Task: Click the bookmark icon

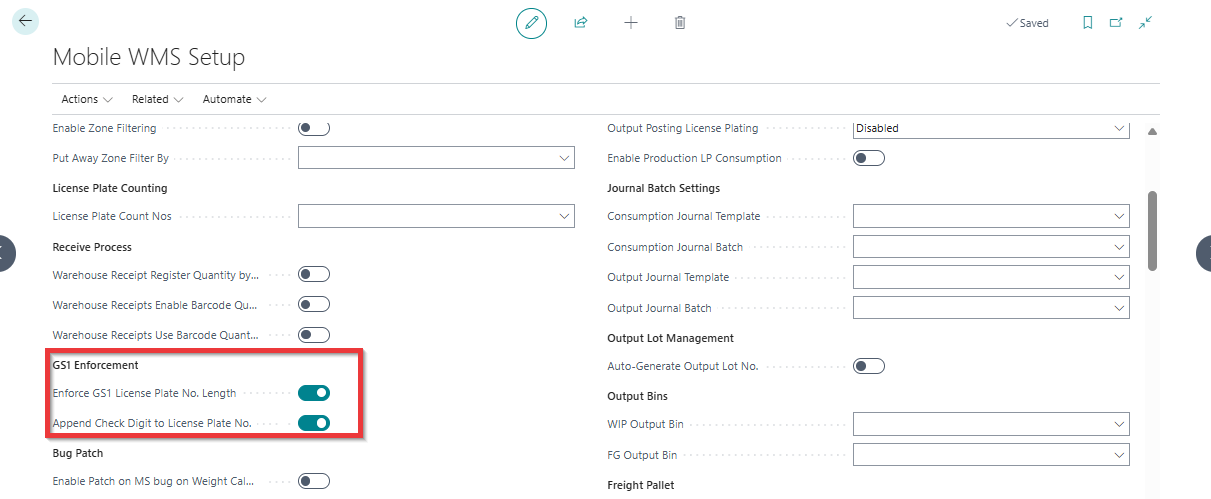Action: coord(1088,22)
